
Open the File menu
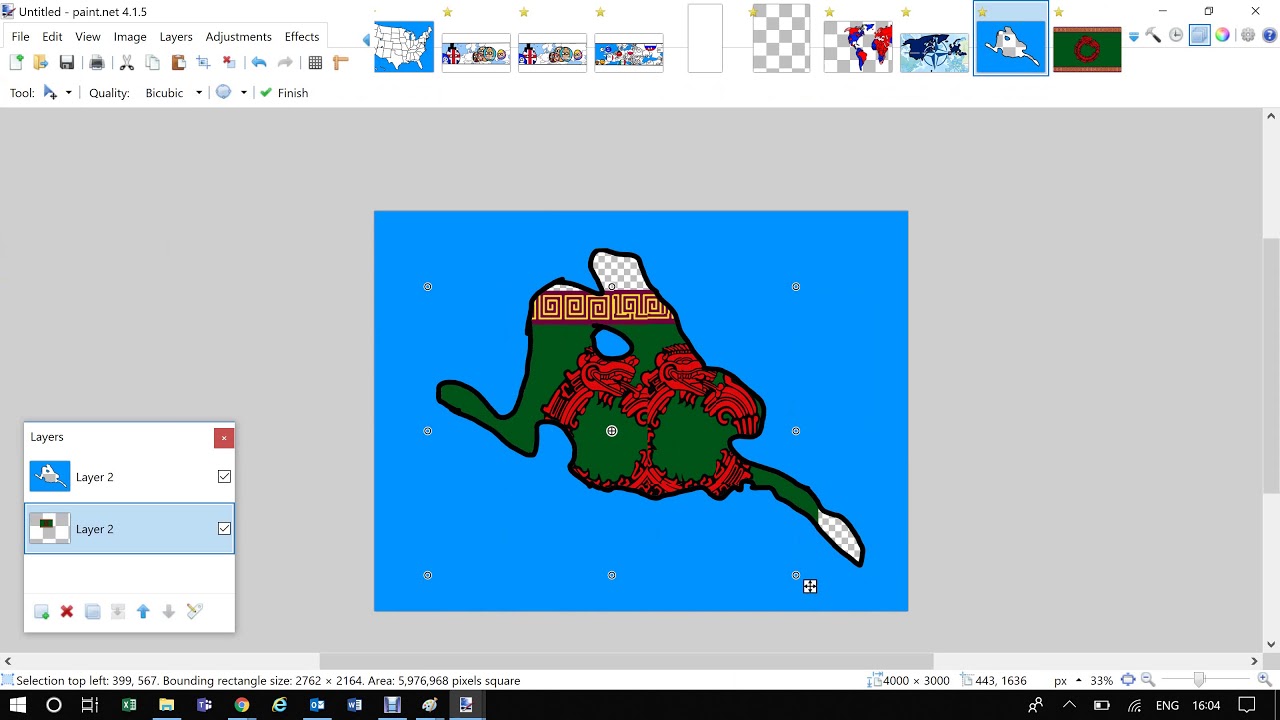(x=20, y=37)
